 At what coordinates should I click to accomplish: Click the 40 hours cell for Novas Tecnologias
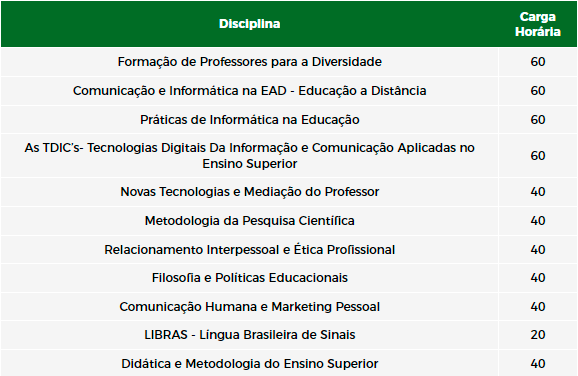pyautogui.click(x=538, y=192)
